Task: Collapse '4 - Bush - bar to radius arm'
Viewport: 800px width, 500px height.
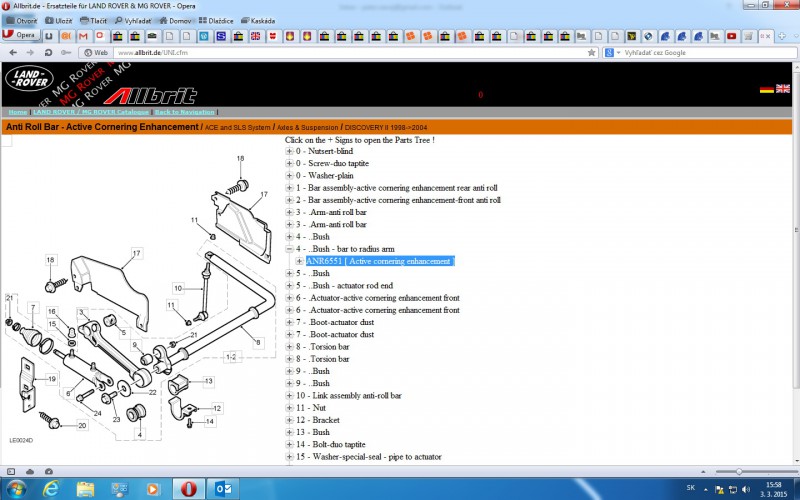Action: point(289,249)
